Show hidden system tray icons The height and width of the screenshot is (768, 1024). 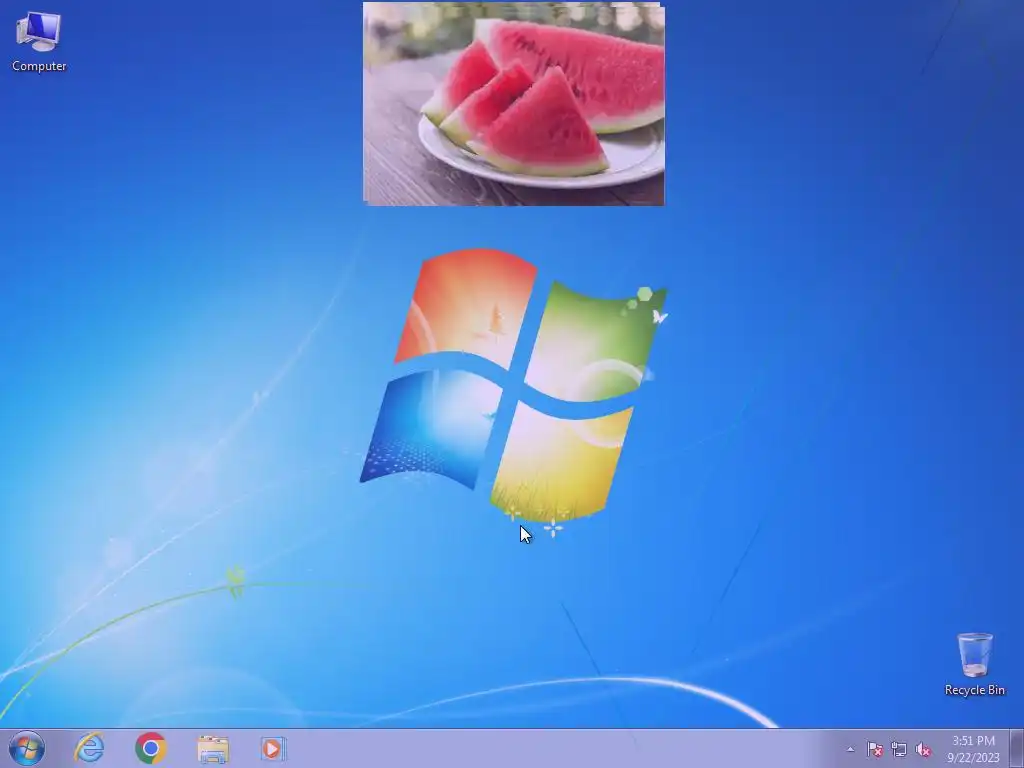[850, 750]
